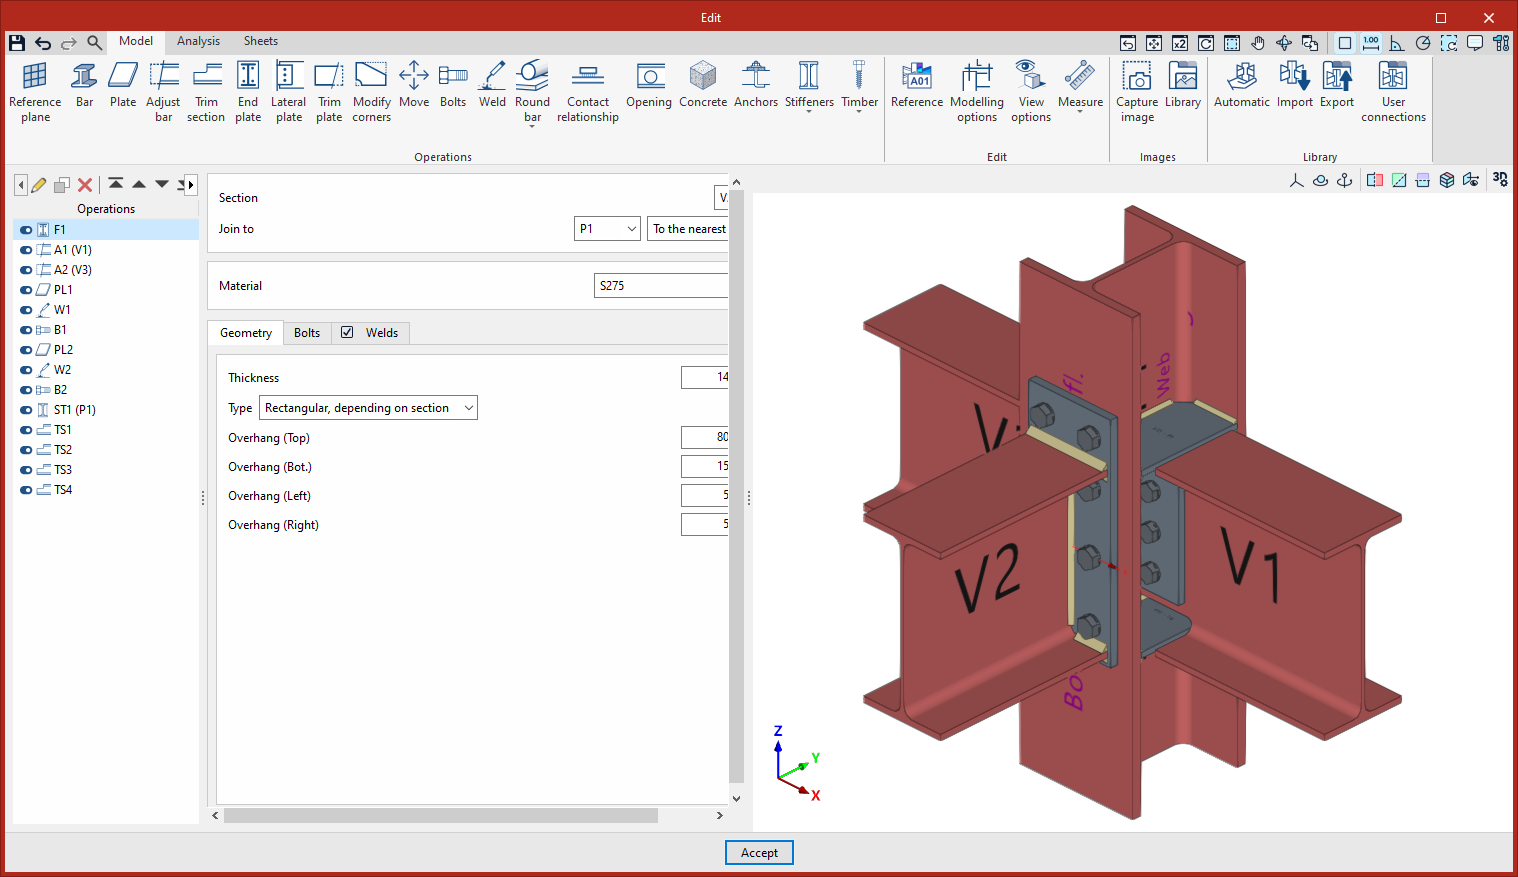Image resolution: width=1518 pixels, height=877 pixels.
Task: Open the connections Library
Action: click(1183, 85)
